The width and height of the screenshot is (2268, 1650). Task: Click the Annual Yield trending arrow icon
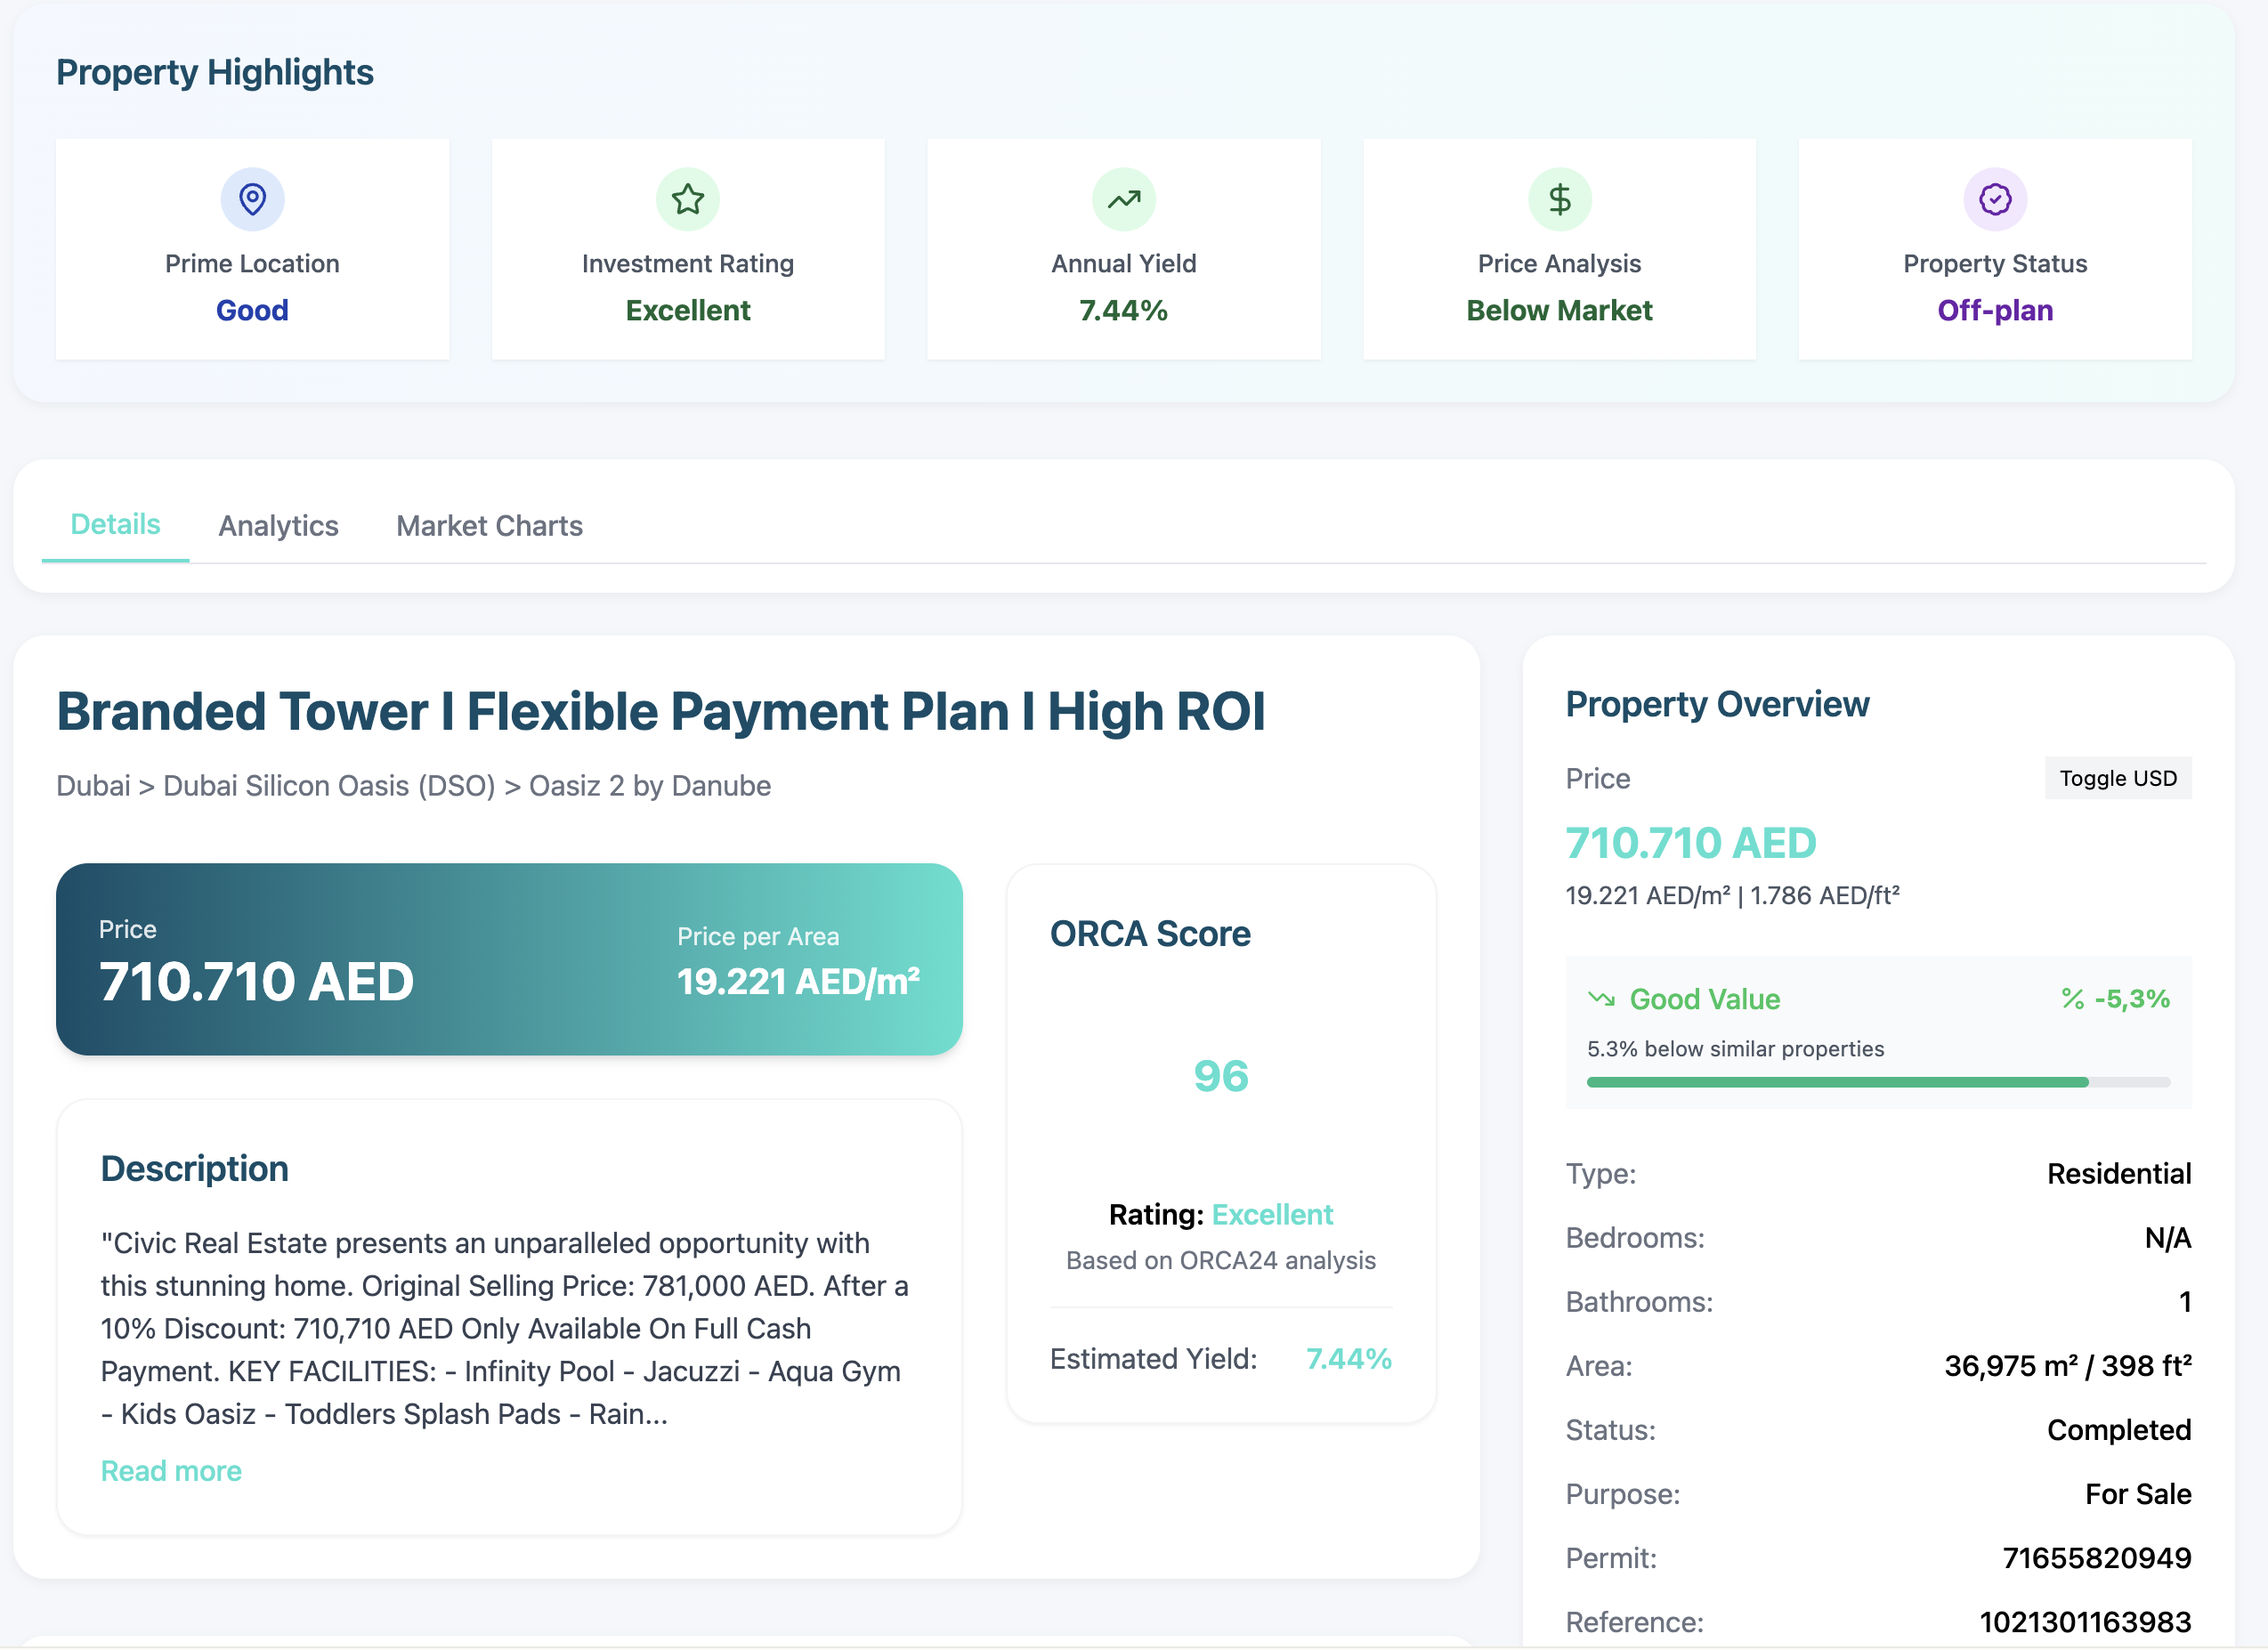(1123, 199)
